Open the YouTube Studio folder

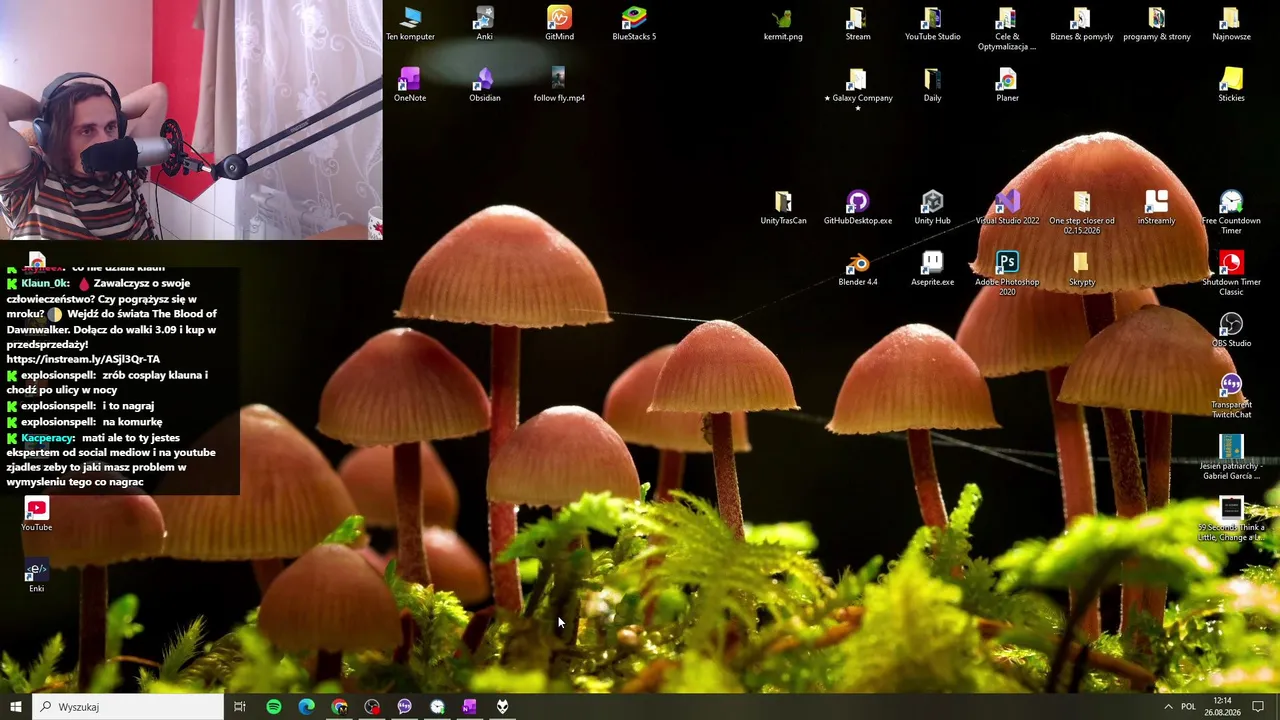(x=932, y=24)
